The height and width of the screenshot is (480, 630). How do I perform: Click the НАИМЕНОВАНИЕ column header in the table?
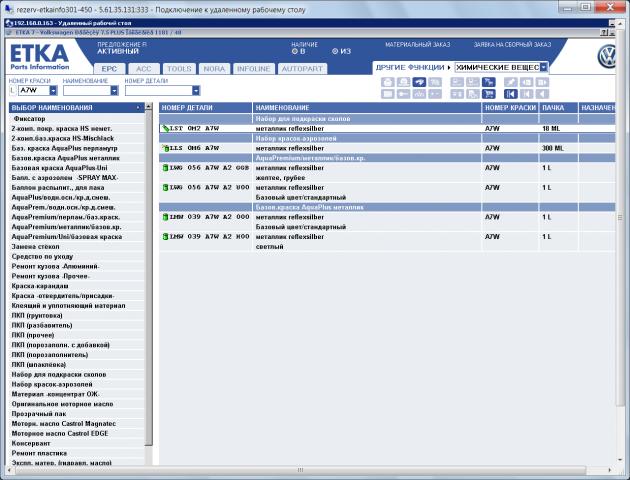coord(367,108)
